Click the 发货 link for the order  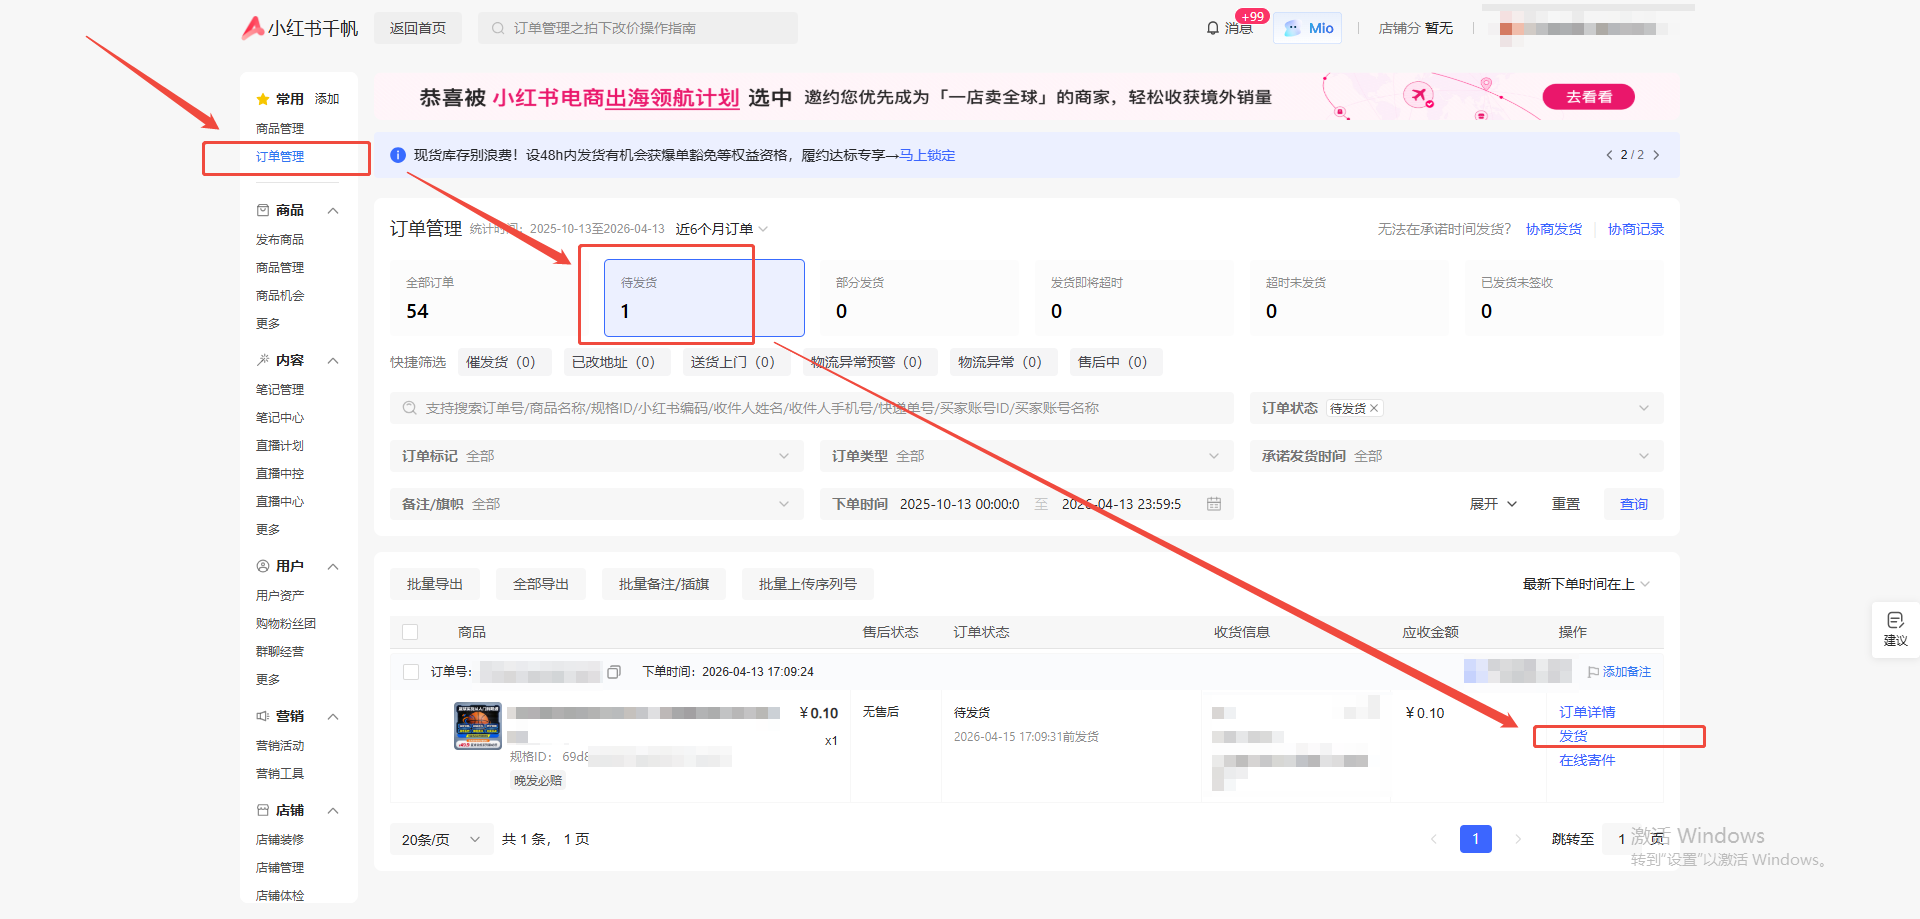click(x=1573, y=736)
